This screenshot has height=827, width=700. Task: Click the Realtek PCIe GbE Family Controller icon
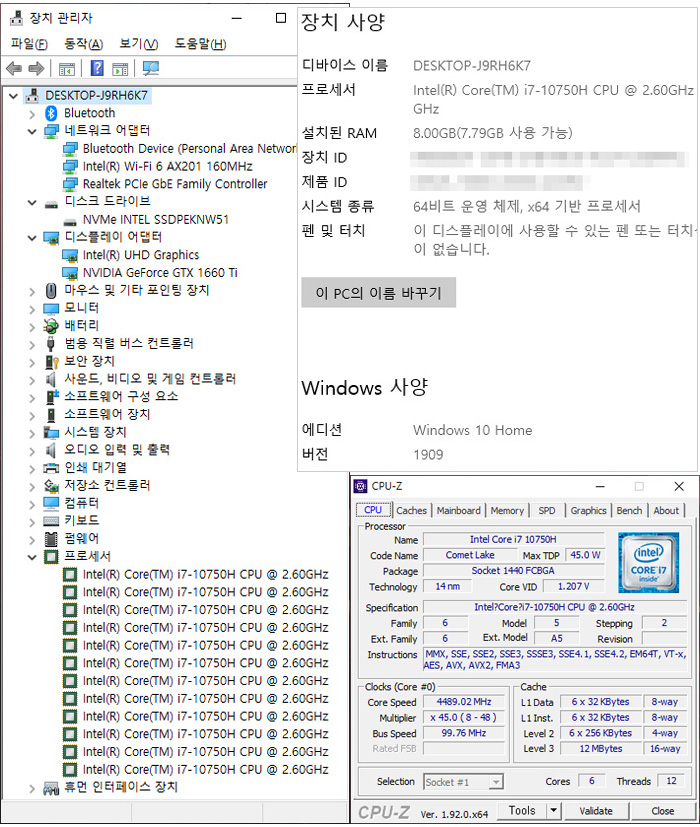70,184
